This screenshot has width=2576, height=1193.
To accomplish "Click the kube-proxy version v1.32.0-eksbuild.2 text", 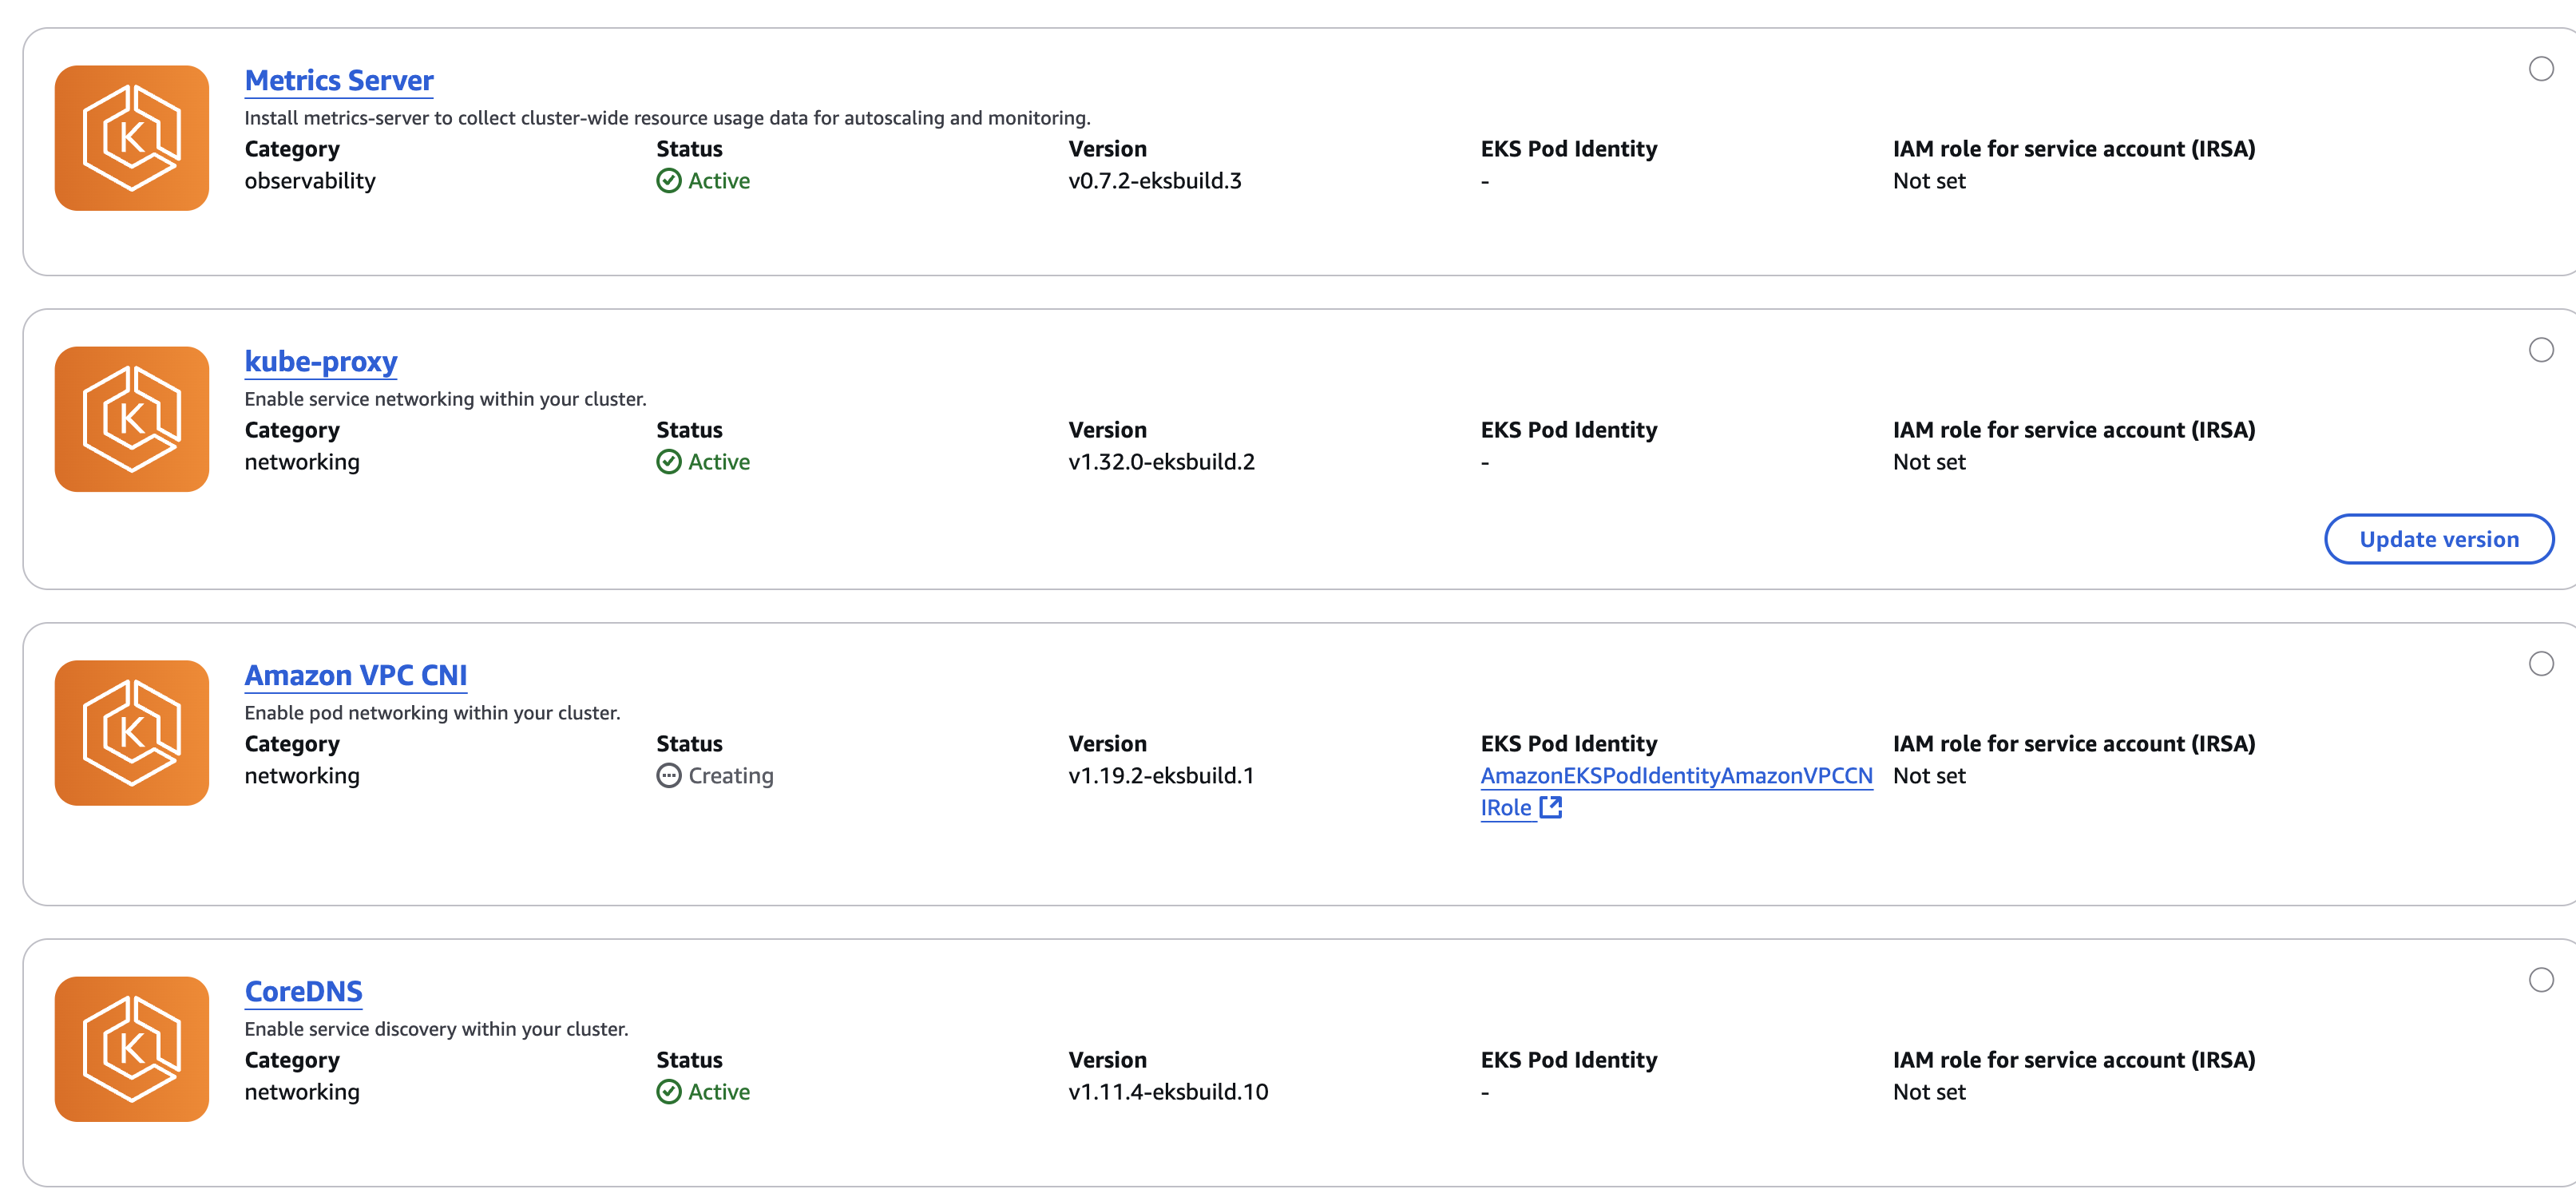I will click(1161, 462).
